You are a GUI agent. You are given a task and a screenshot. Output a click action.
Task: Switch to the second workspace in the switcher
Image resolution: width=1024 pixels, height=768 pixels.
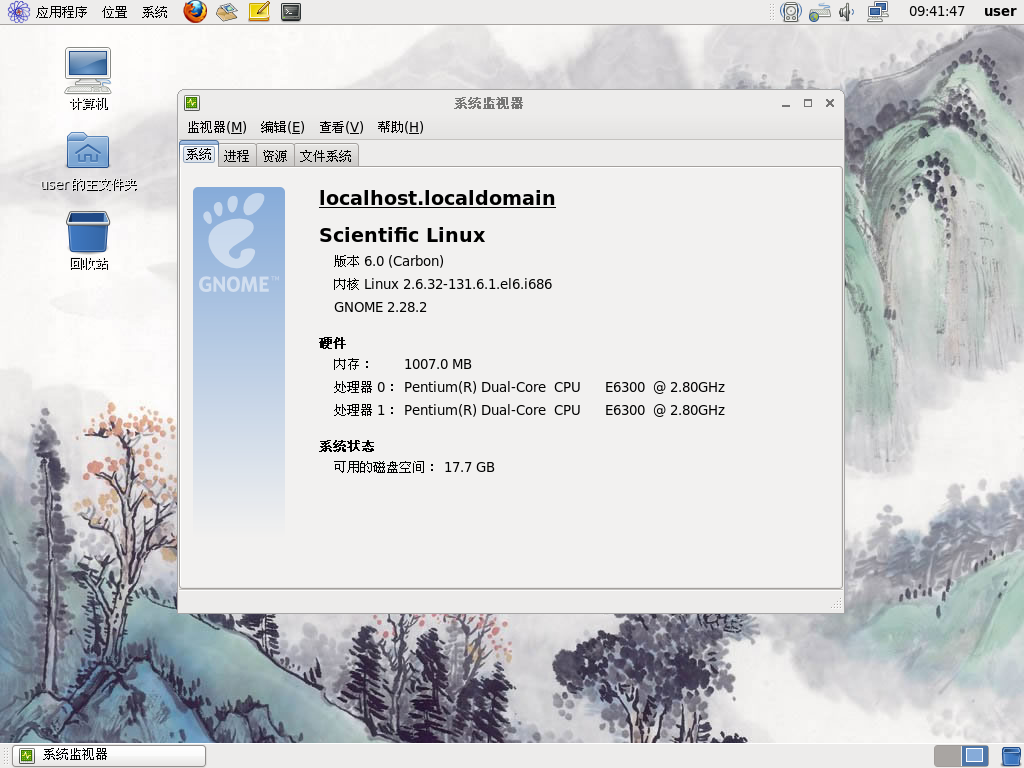pos(974,756)
